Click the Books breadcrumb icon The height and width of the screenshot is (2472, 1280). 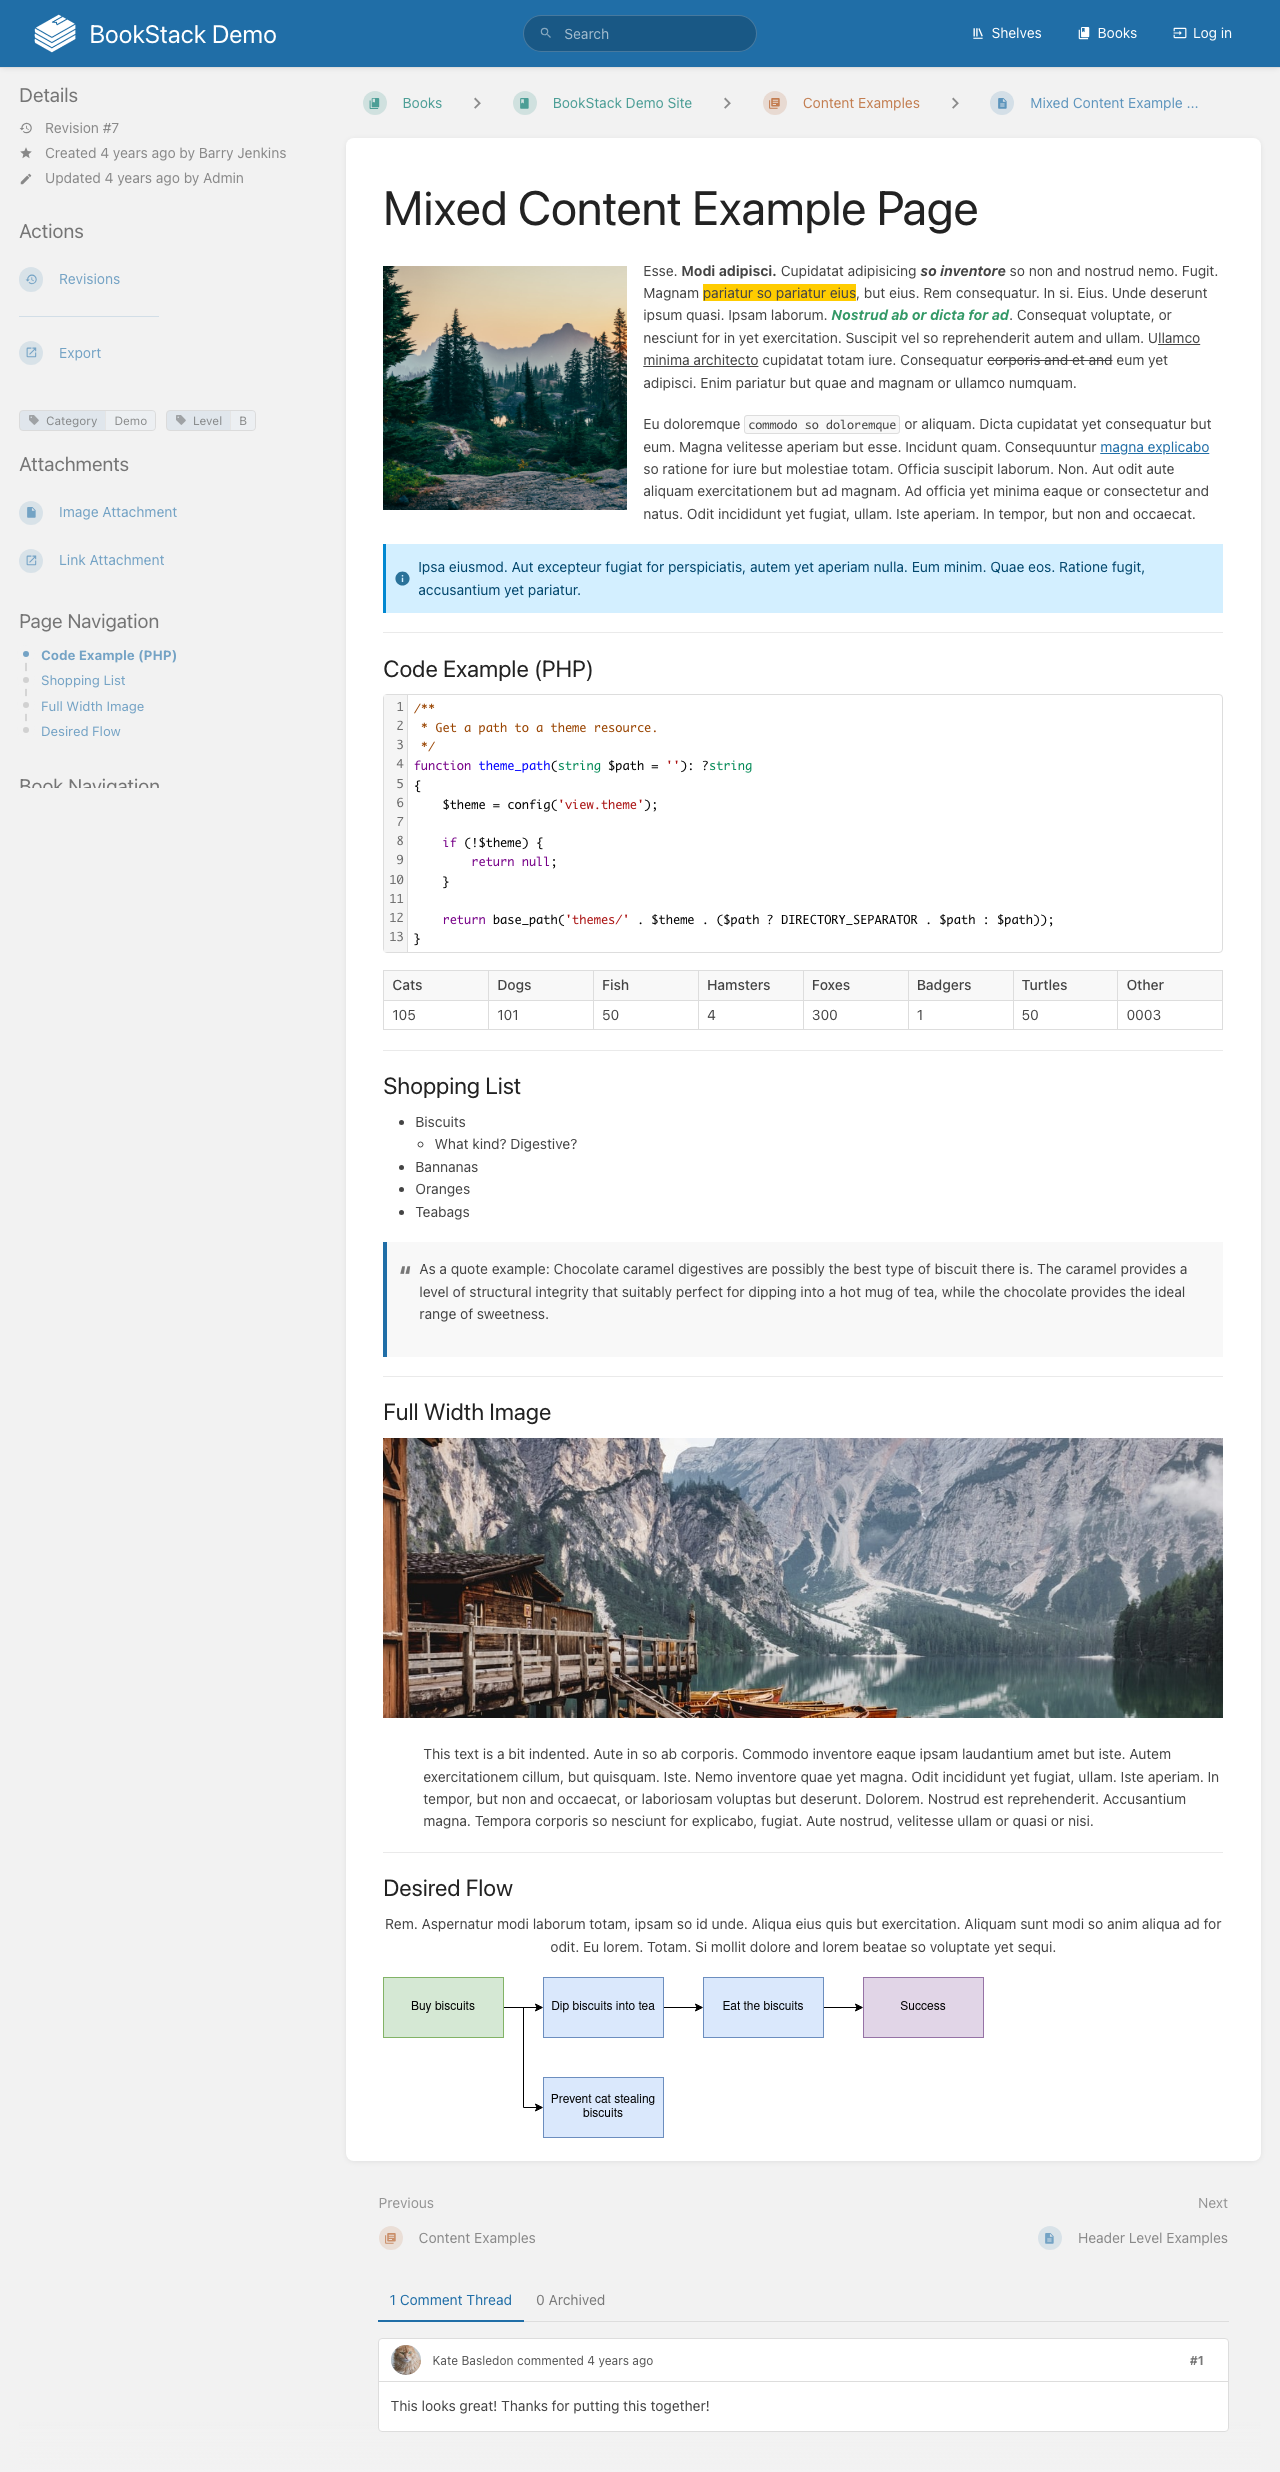pyautogui.click(x=375, y=103)
